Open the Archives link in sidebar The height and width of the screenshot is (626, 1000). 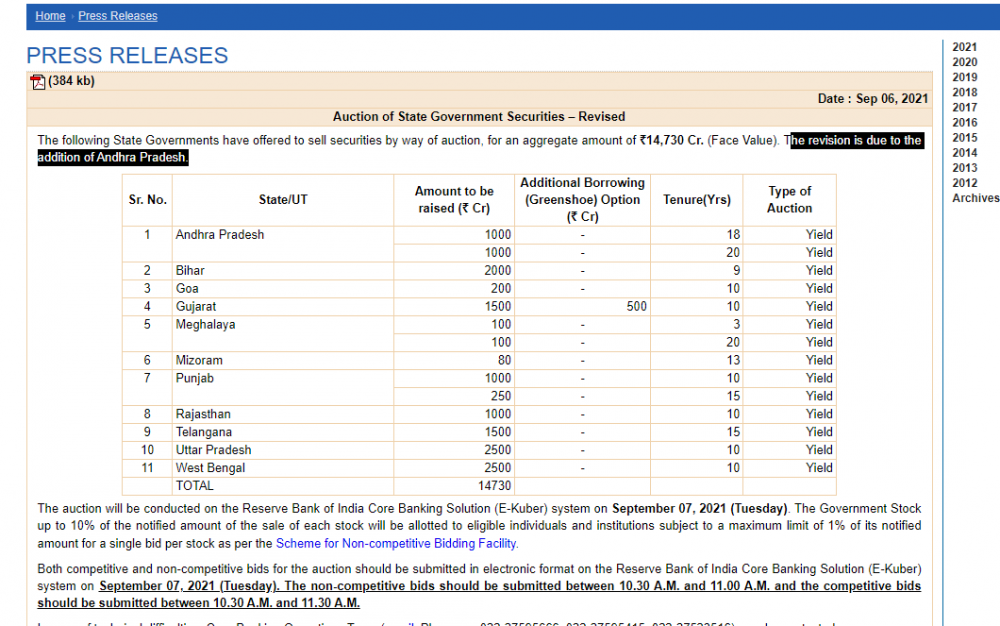975,198
